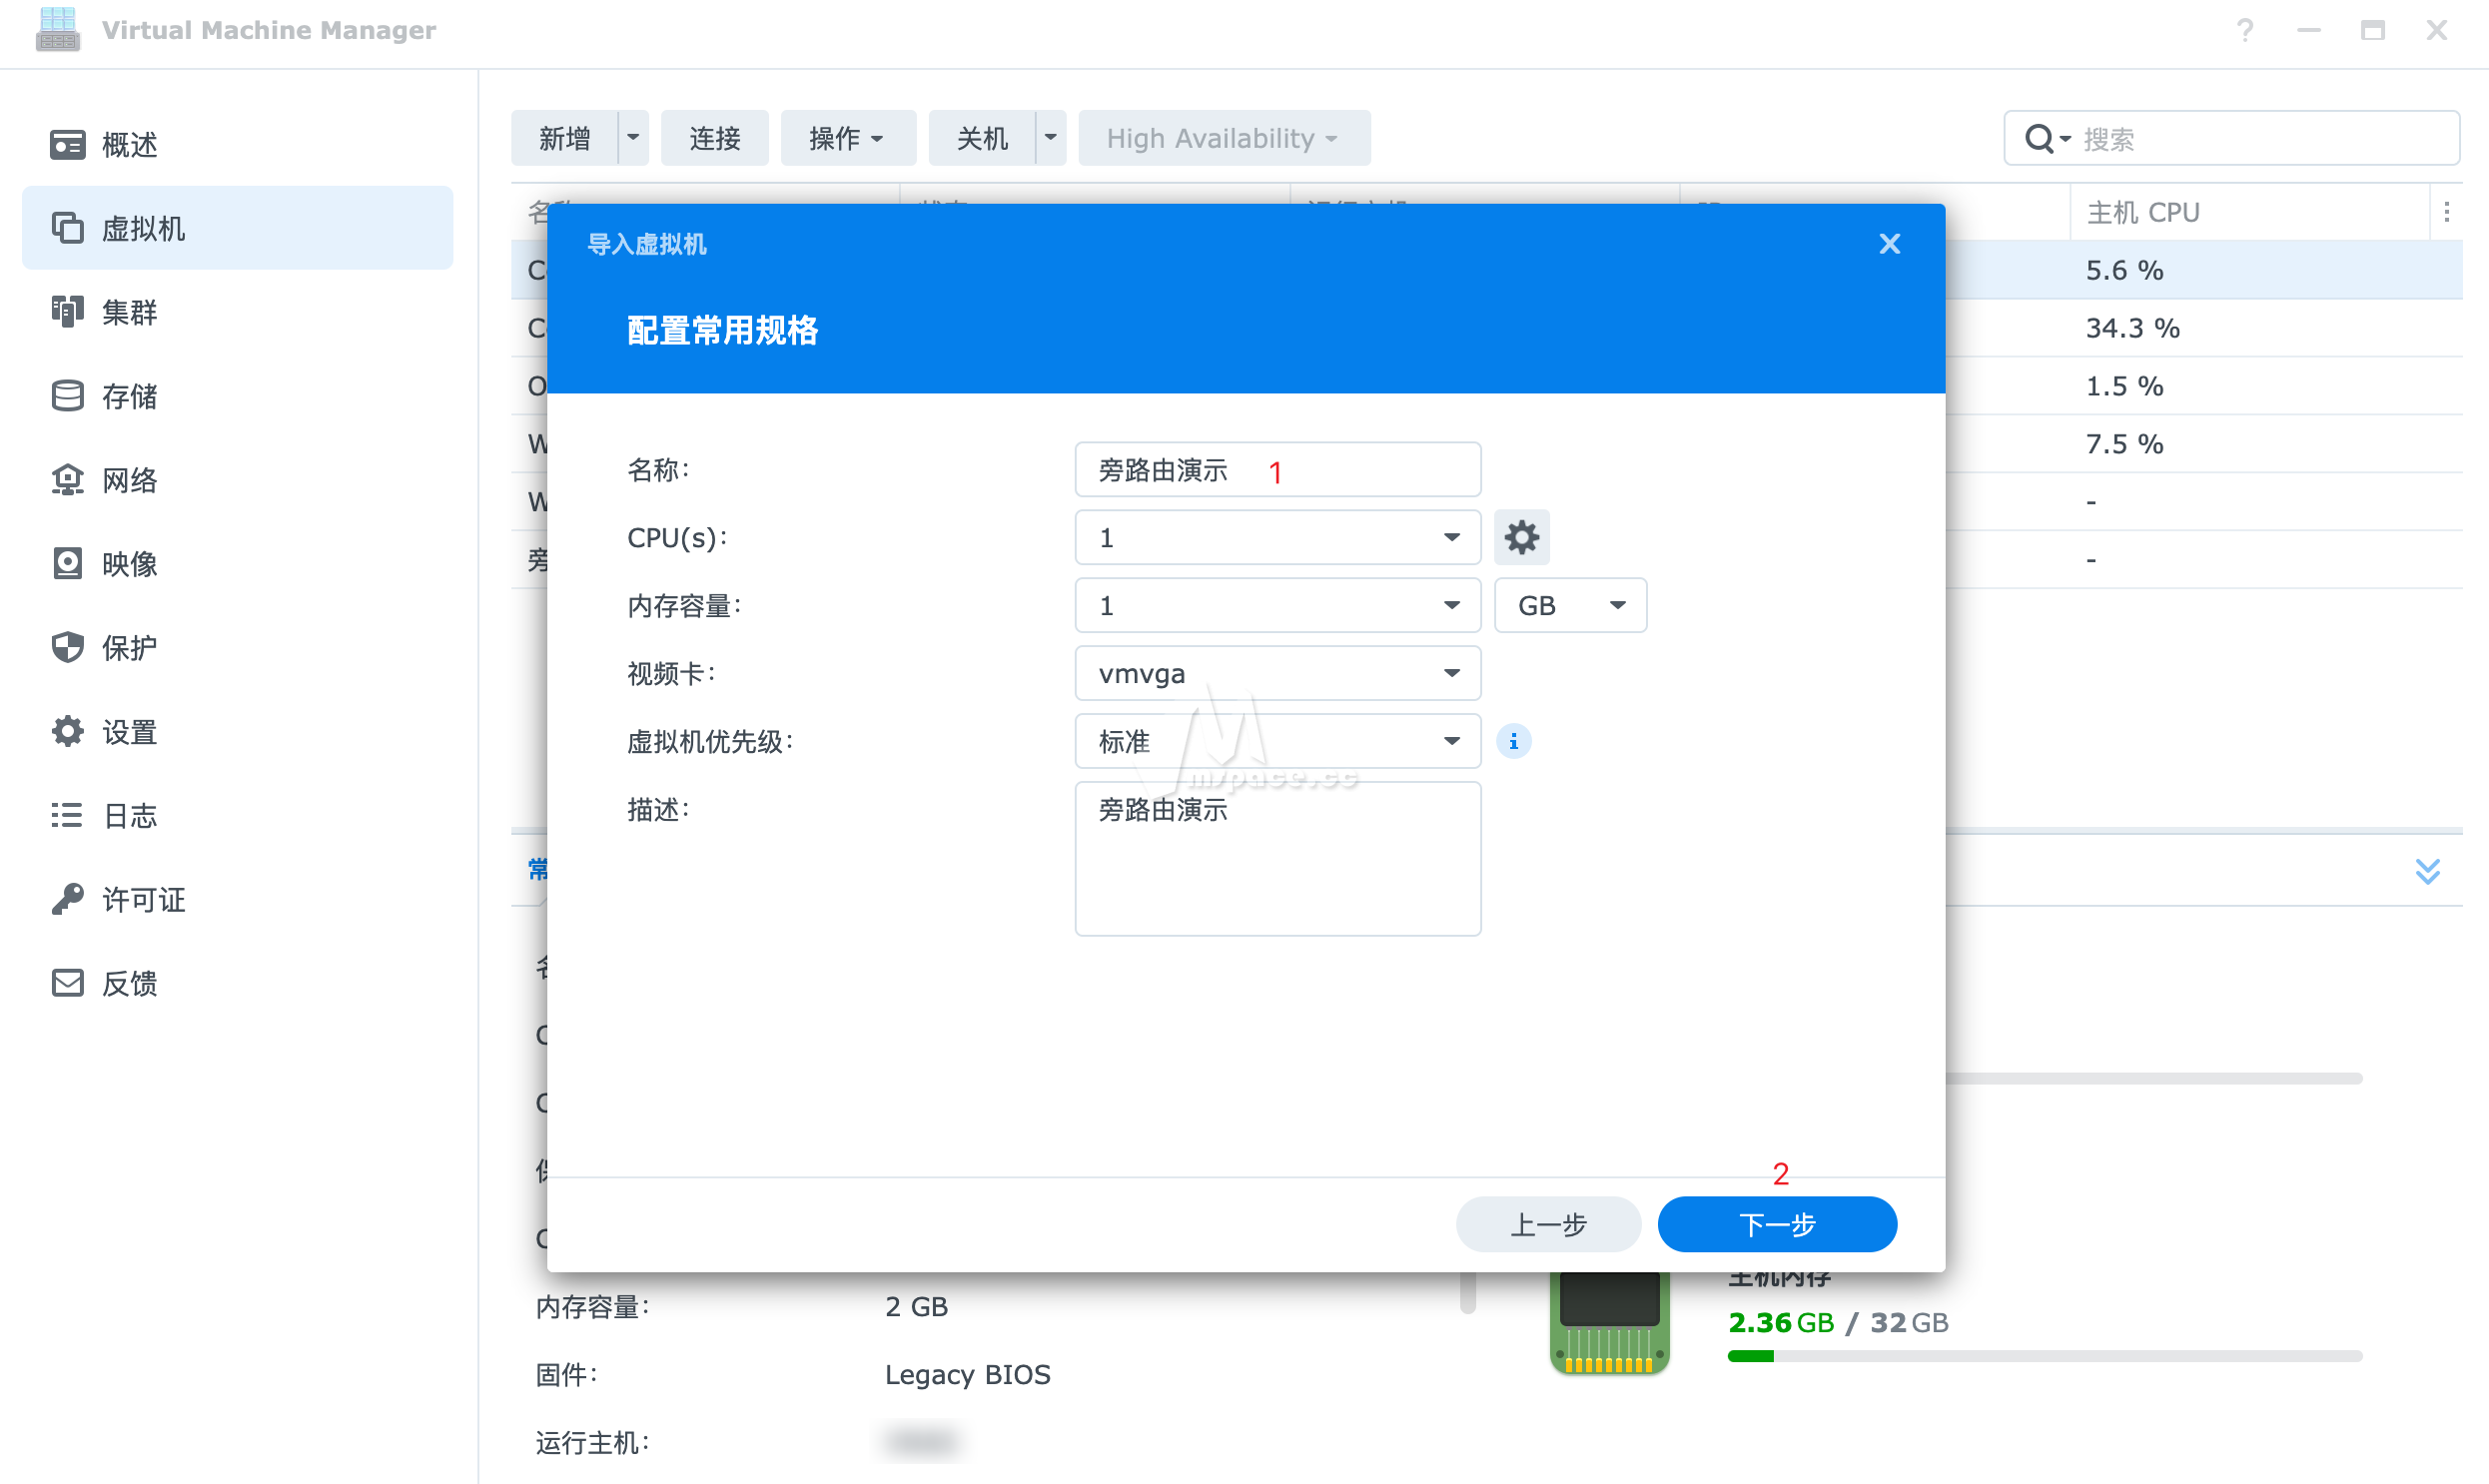2489x1484 pixels.
Task: Open the 映像 images section
Action: pyautogui.click(x=128, y=564)
